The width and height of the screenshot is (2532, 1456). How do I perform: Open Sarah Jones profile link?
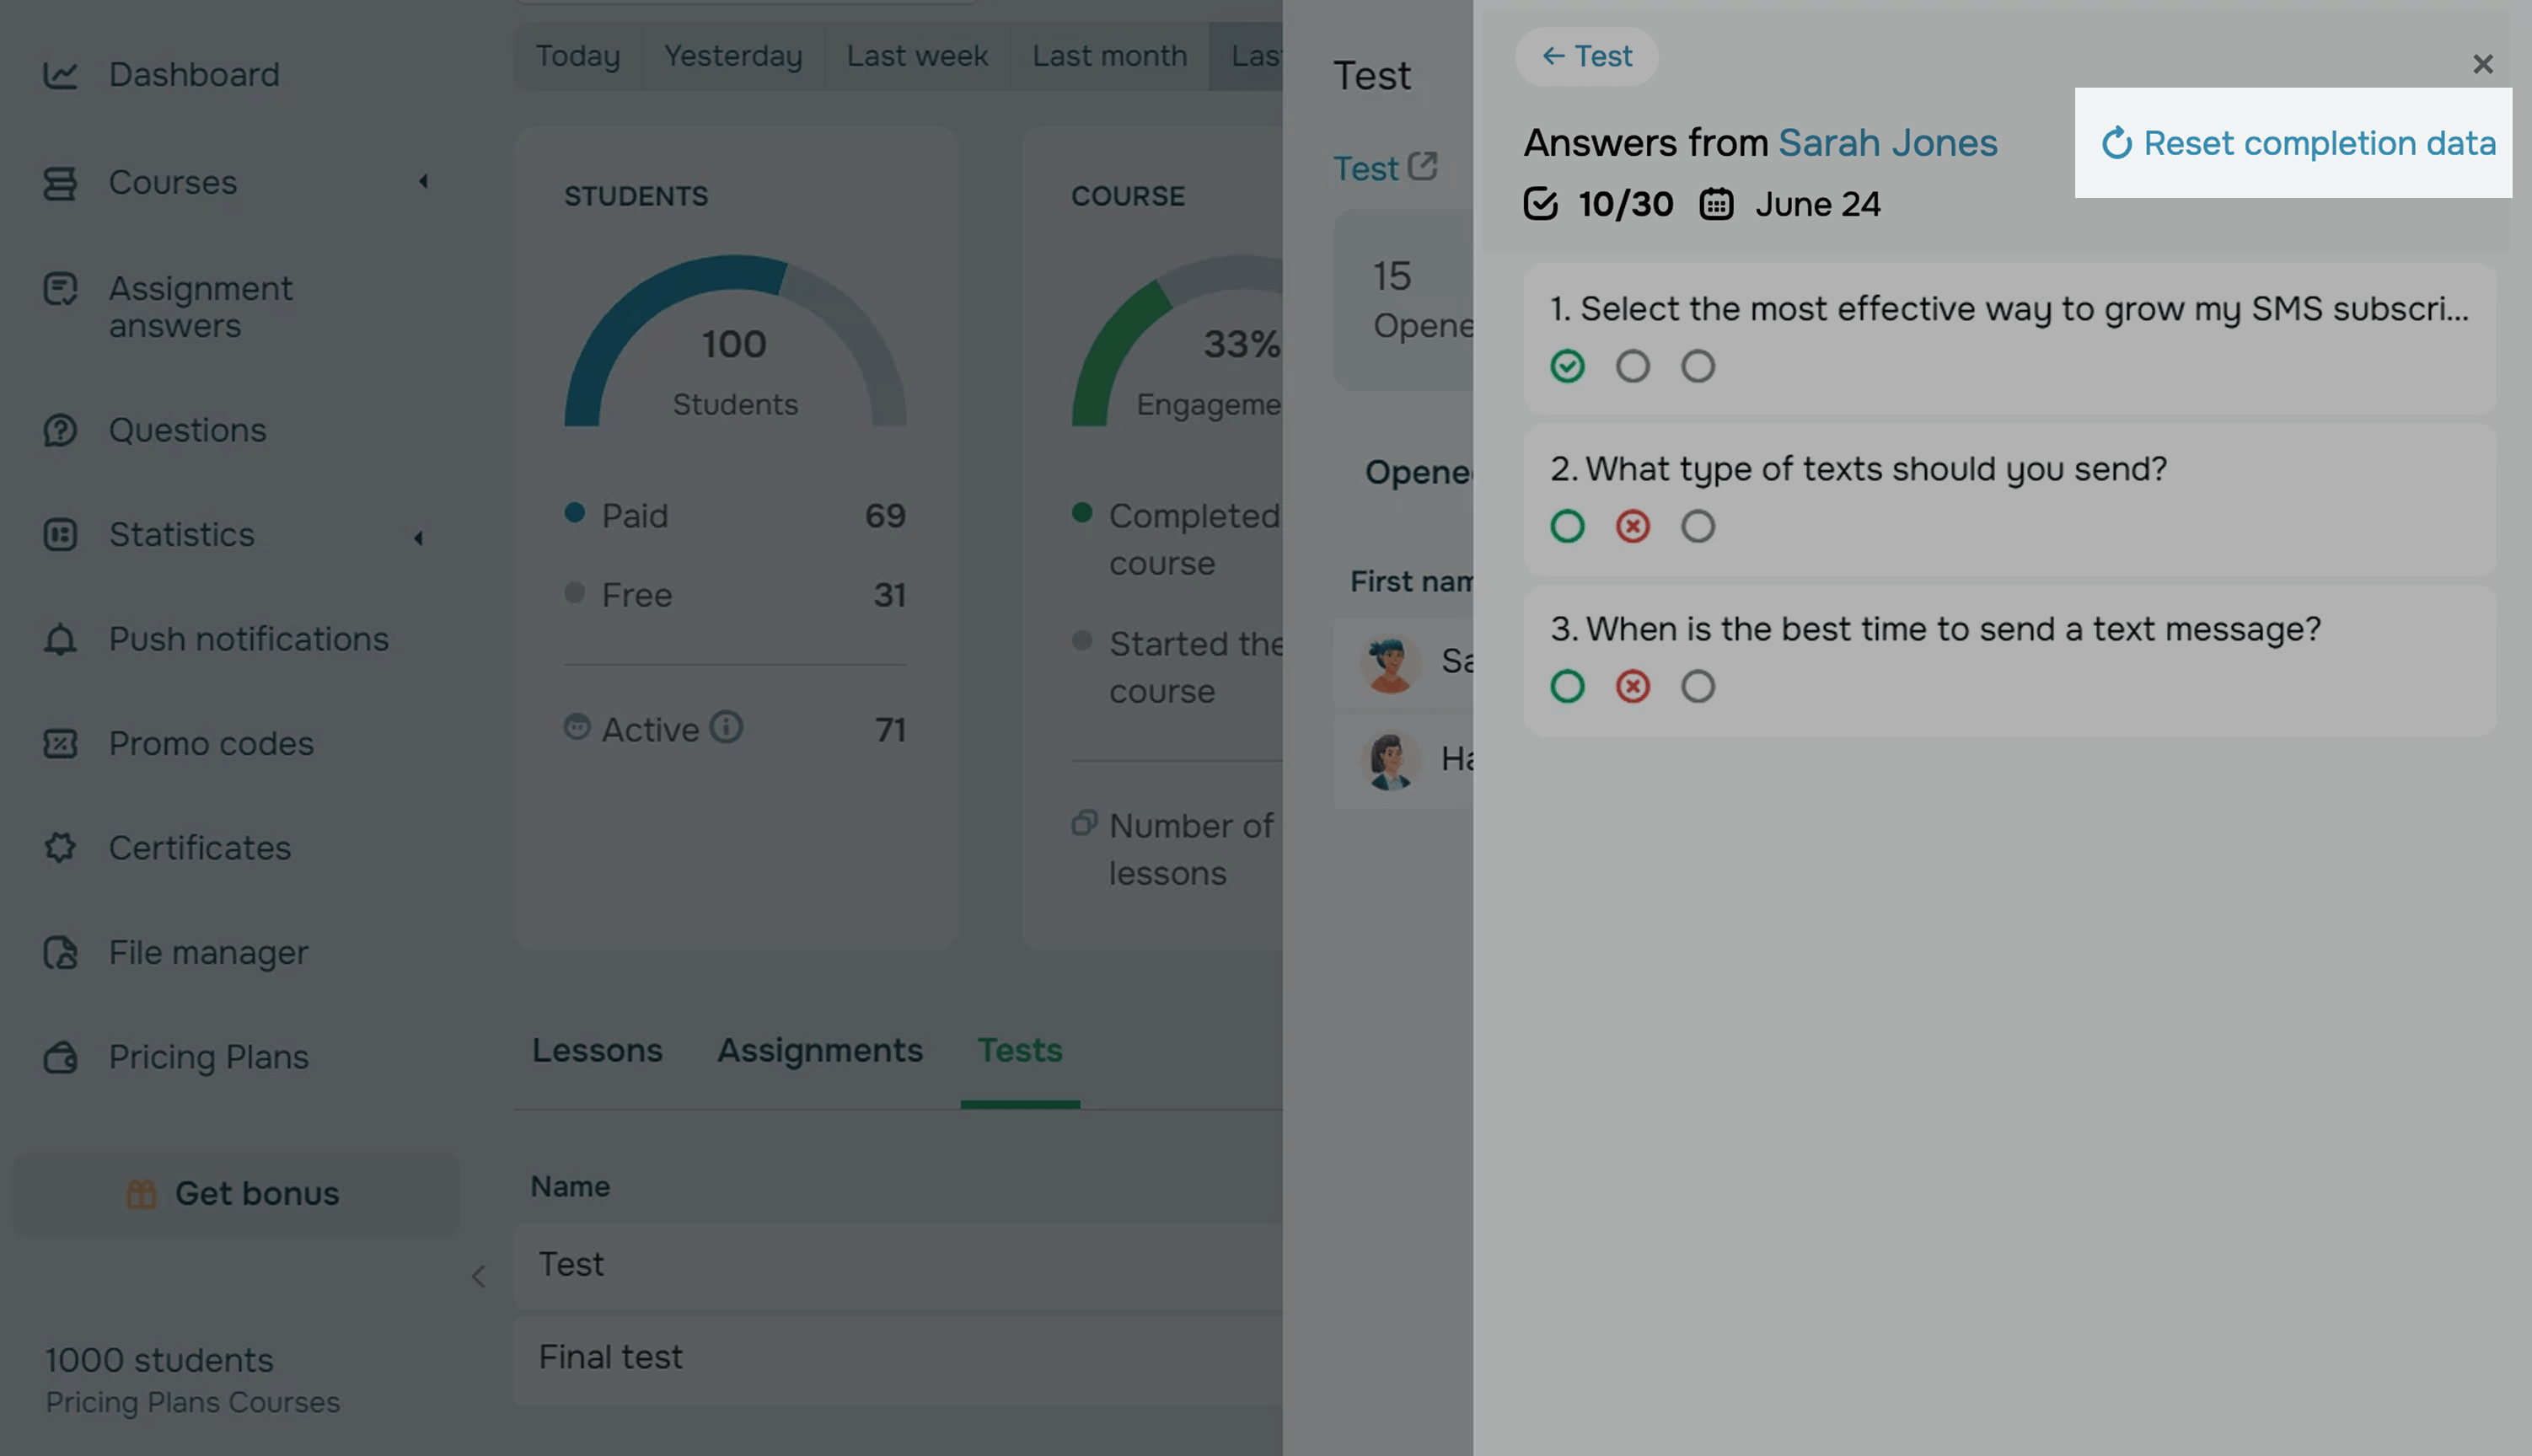point(1887,143)
